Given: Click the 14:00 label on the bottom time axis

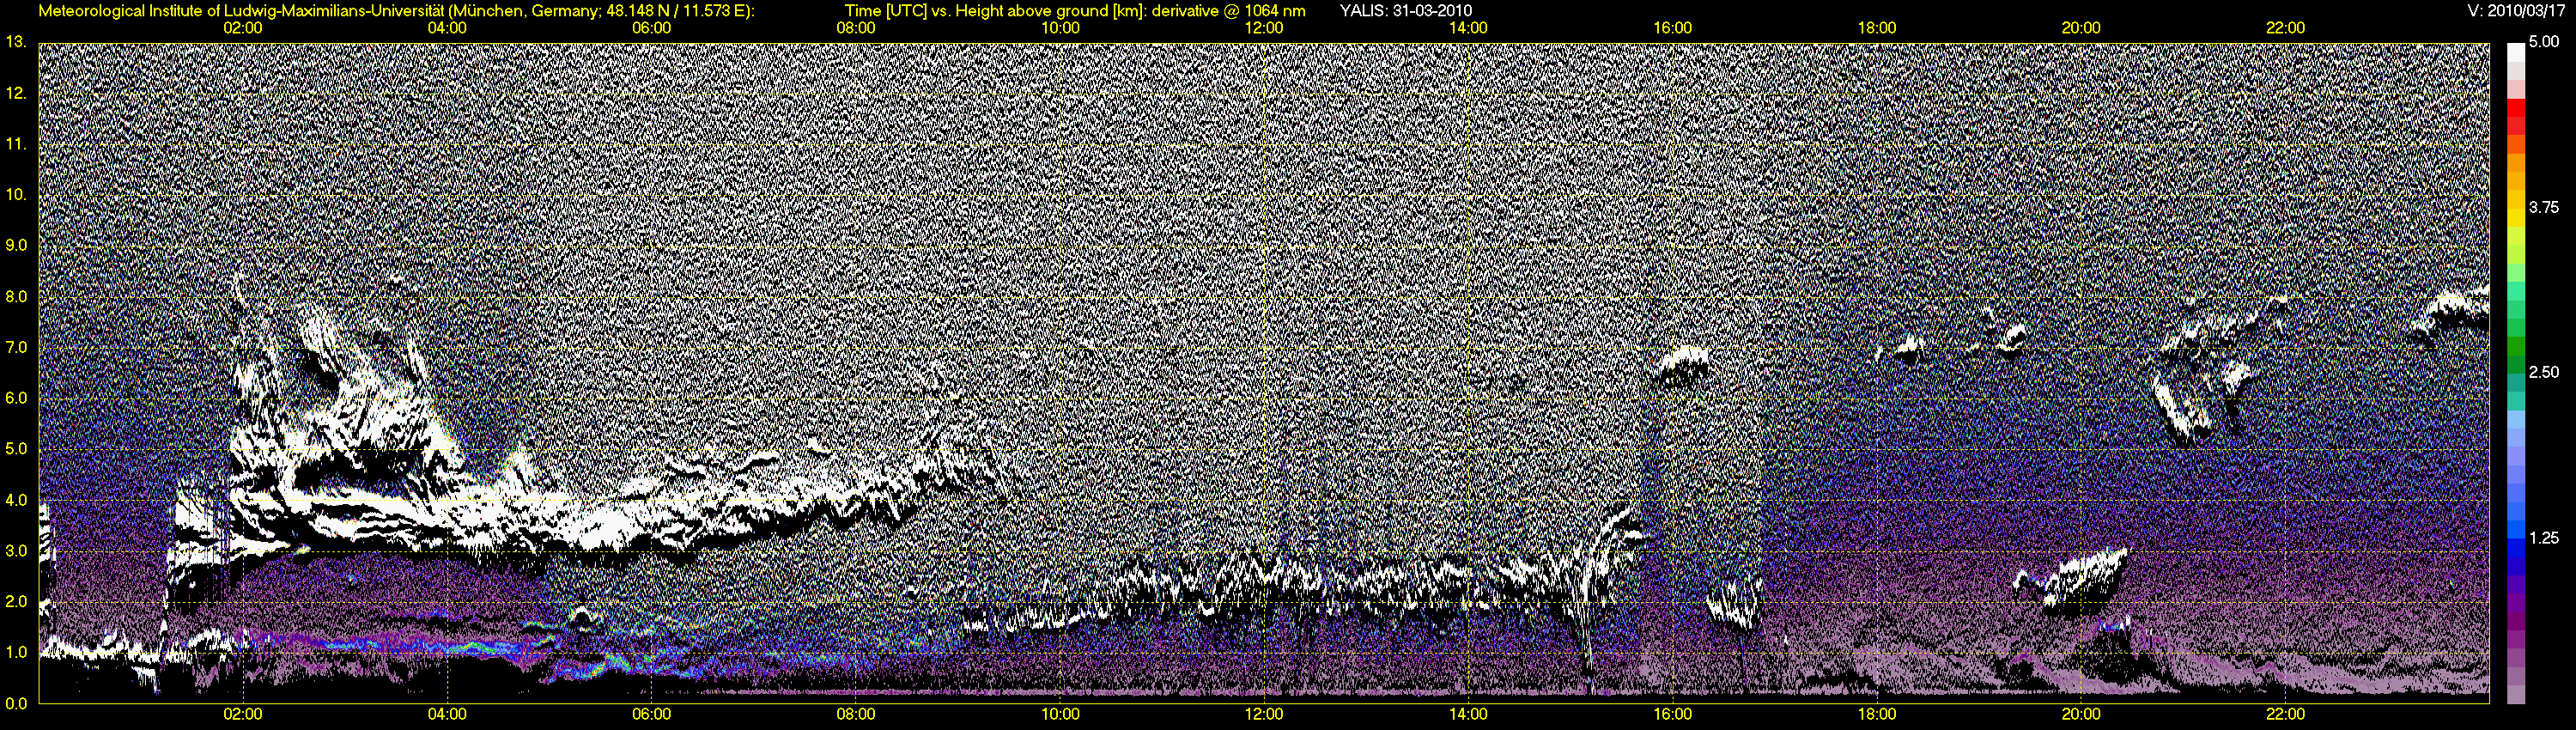Looking at the screenshot, I should point(1468,714).
